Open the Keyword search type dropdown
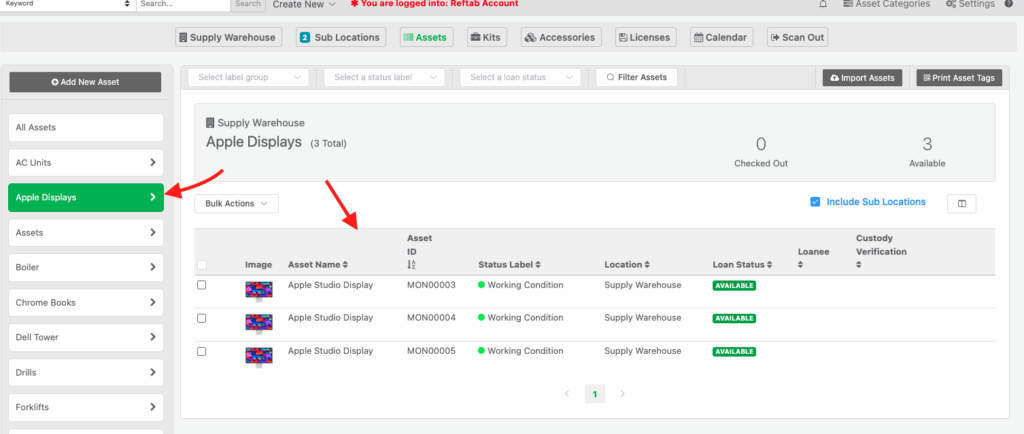 click(68, 4)
